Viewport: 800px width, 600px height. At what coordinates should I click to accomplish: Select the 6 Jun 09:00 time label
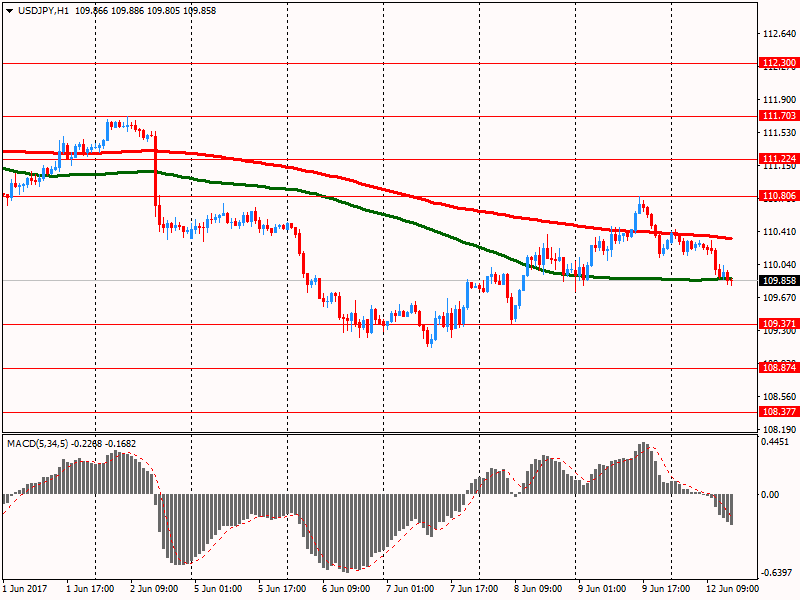[346, 589]
